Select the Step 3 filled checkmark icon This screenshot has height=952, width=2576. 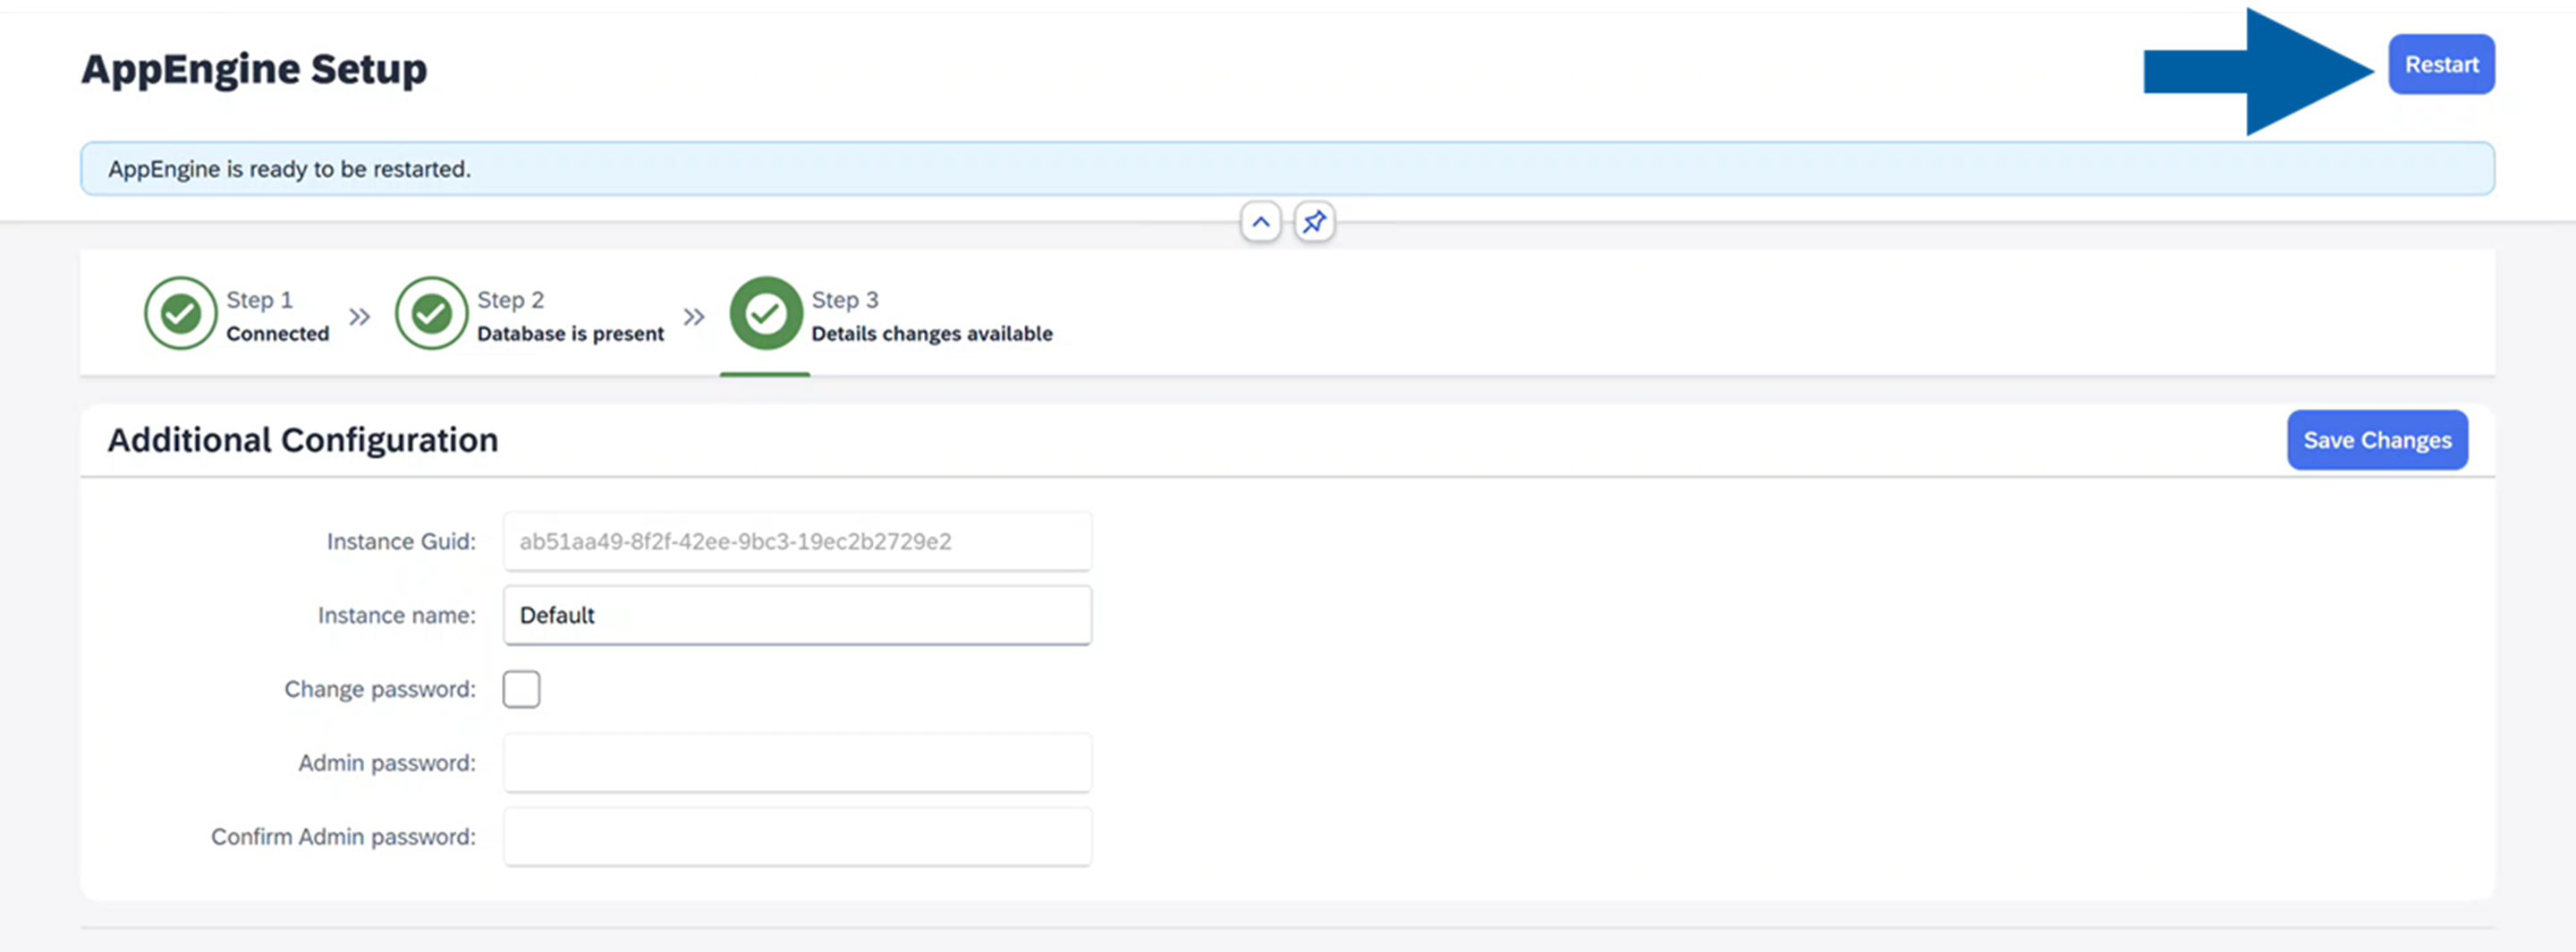766,314
